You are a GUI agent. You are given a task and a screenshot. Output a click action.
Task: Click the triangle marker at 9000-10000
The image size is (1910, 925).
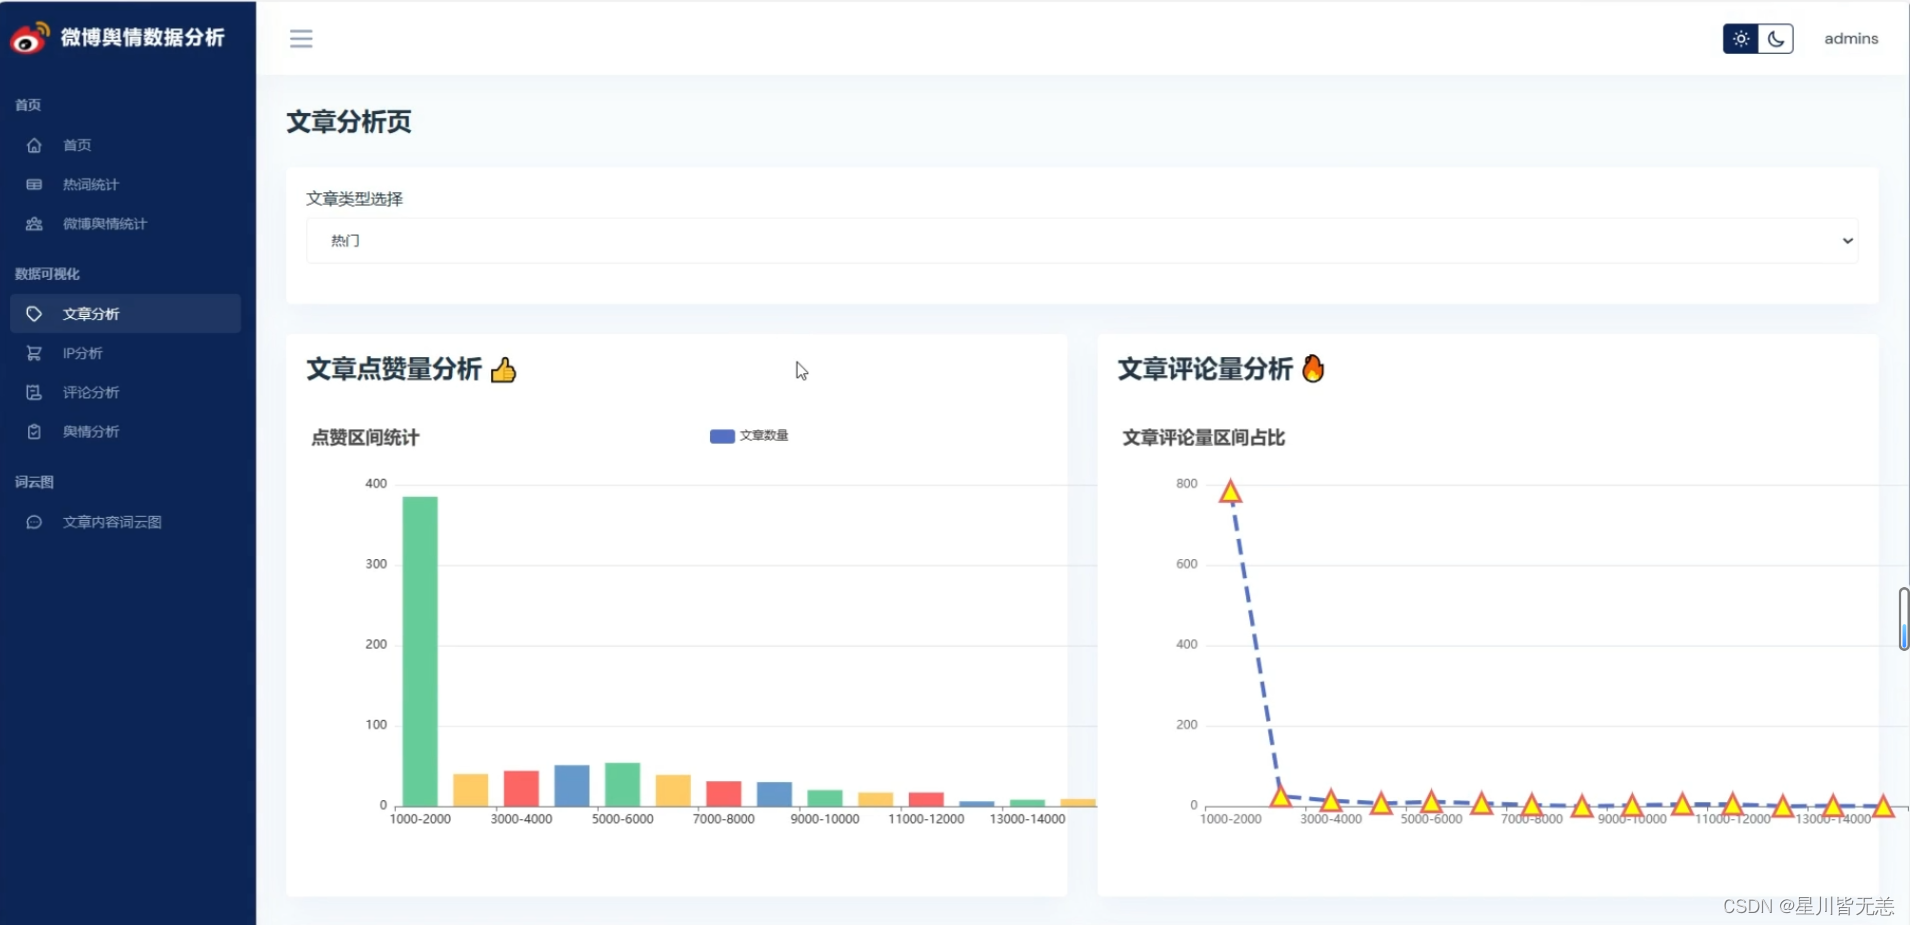1632,805
